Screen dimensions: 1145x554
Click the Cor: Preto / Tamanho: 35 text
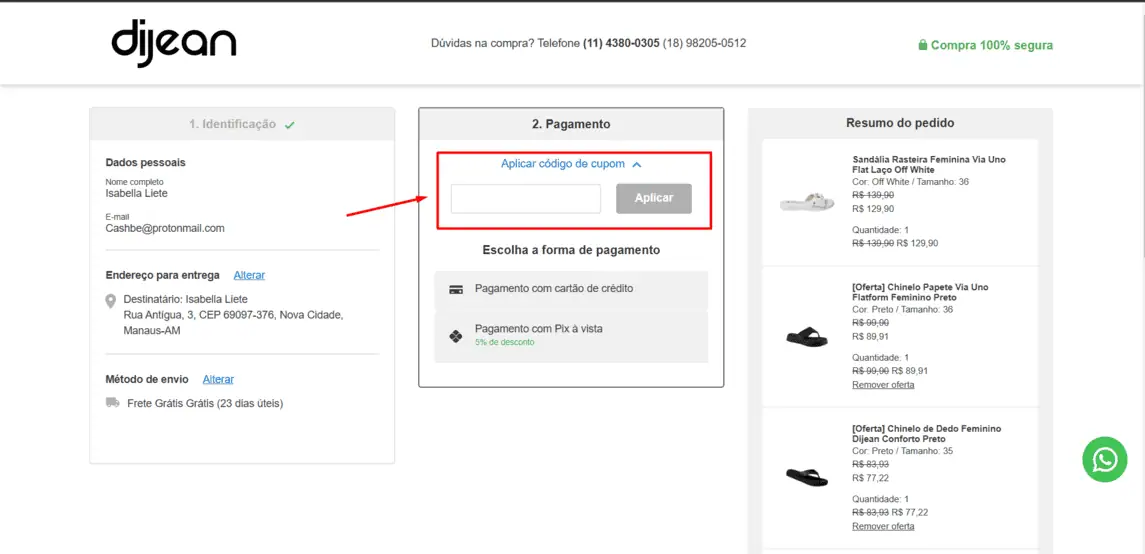tap(905, 451)
